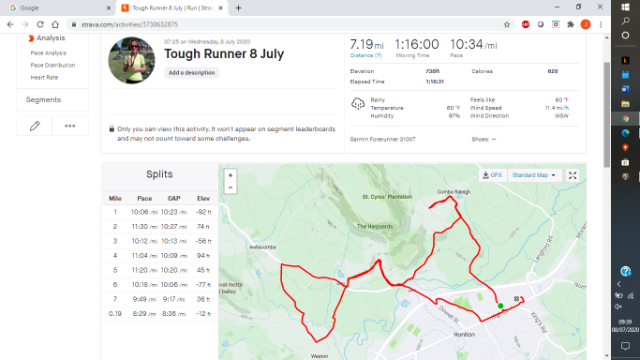Zoom out on the map with minus
This screenshot has width=640, height=360.
[x=231, y=188]
